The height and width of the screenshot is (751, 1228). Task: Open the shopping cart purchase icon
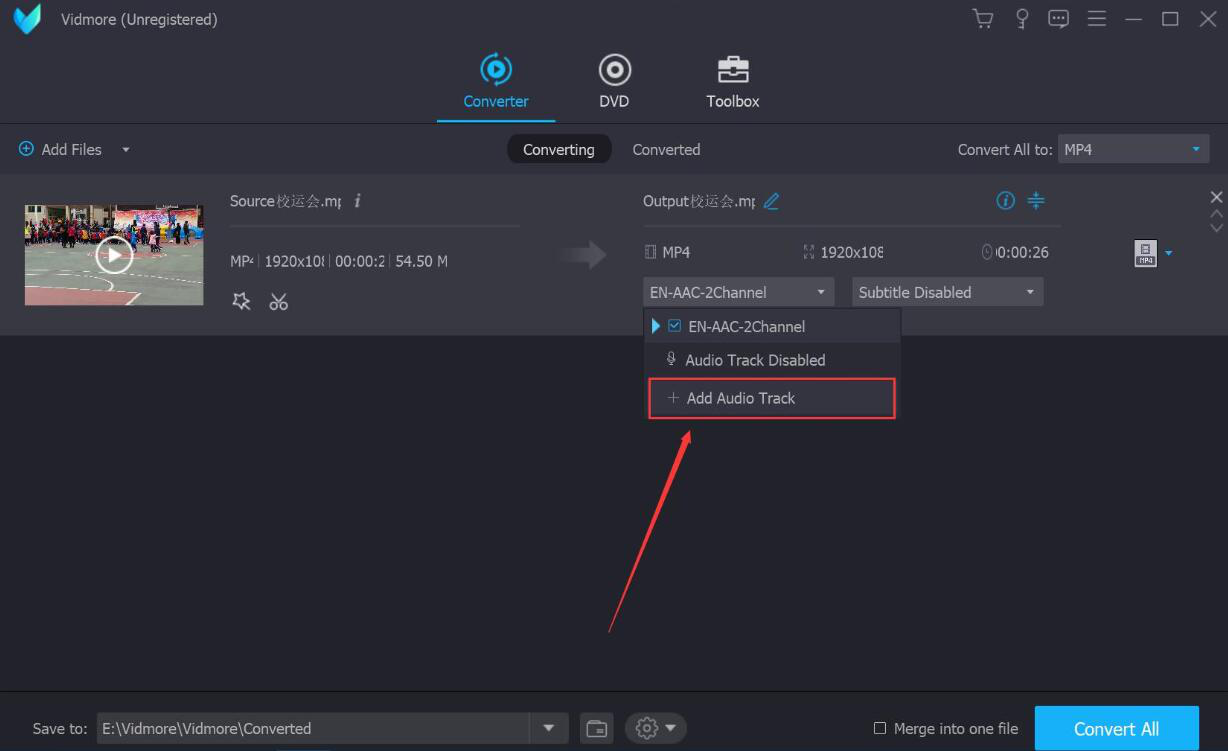pos(983,19)
